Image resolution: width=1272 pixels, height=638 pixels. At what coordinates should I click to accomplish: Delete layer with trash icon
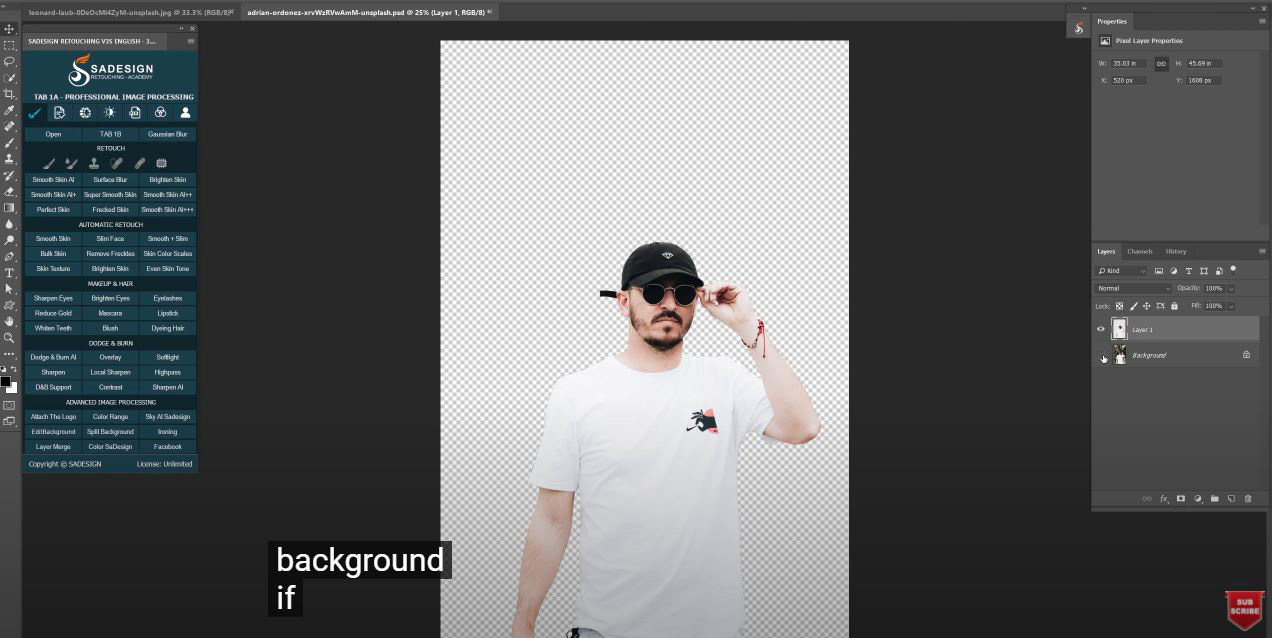tap(1248, 498)
